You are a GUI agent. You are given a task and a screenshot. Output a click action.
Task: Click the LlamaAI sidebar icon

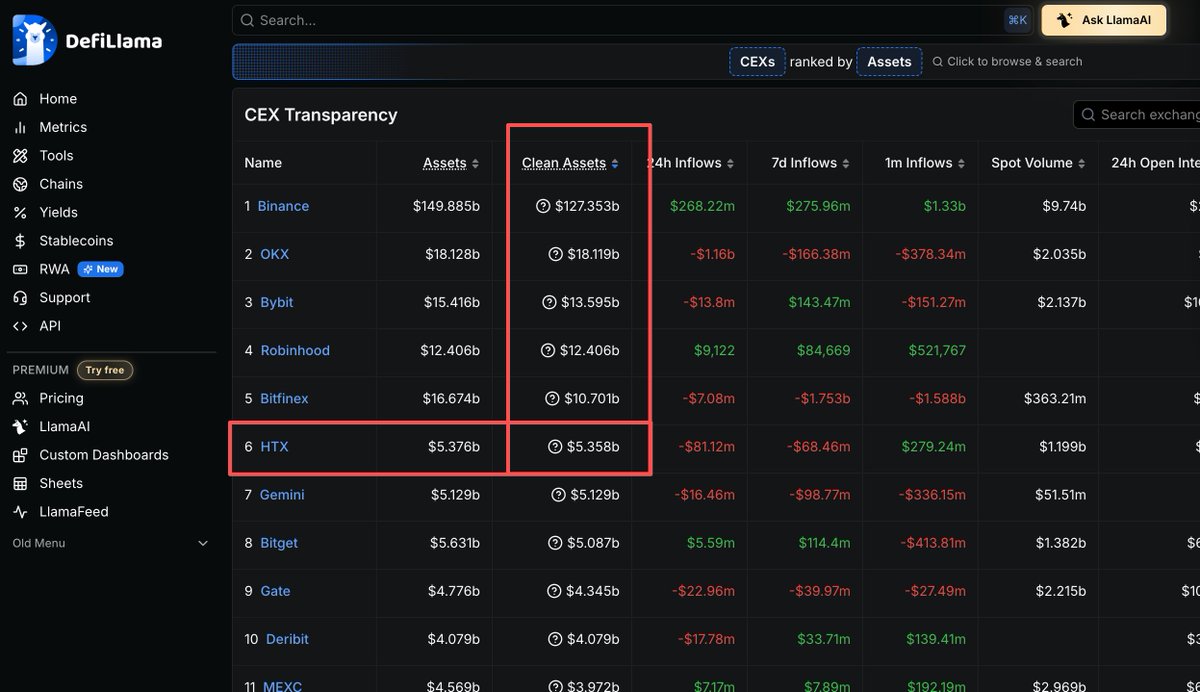(20, 427)
